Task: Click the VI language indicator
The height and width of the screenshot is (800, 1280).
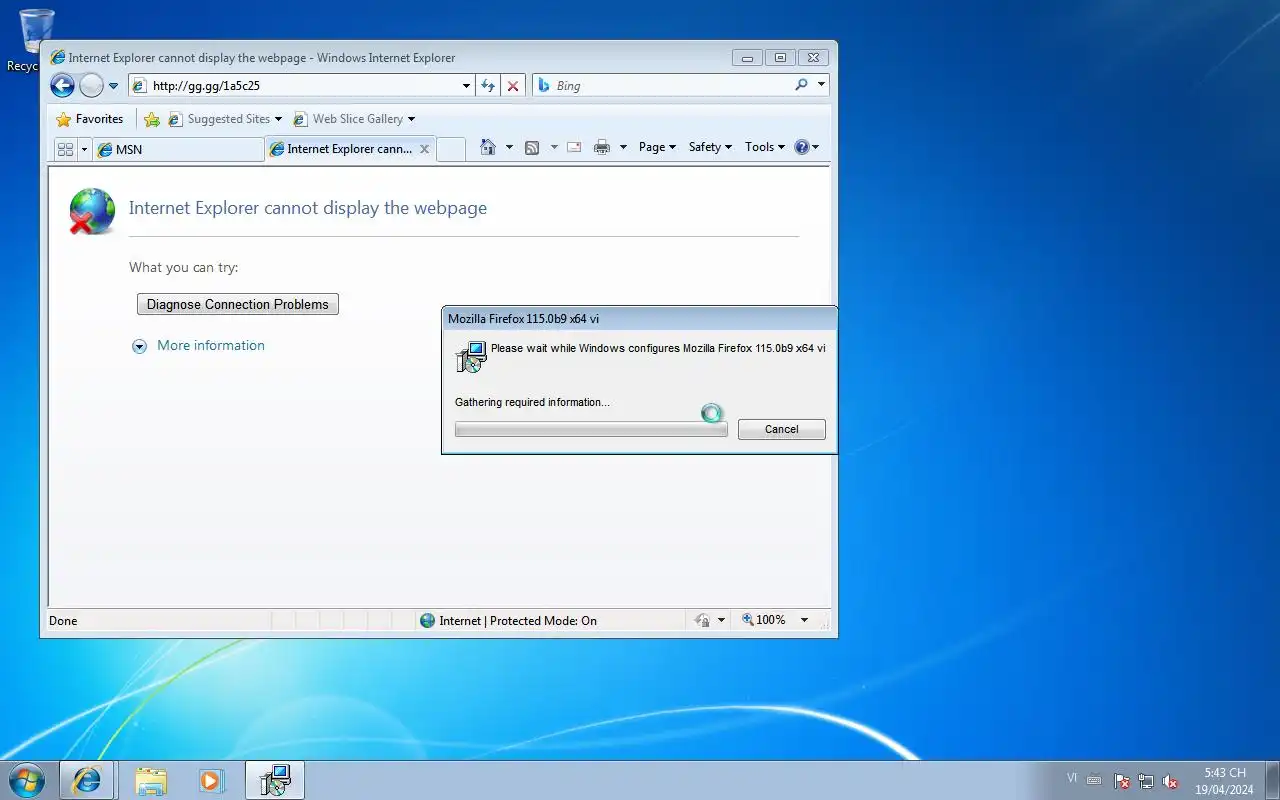Action: pyautogui.click(x=1072, y=777)
